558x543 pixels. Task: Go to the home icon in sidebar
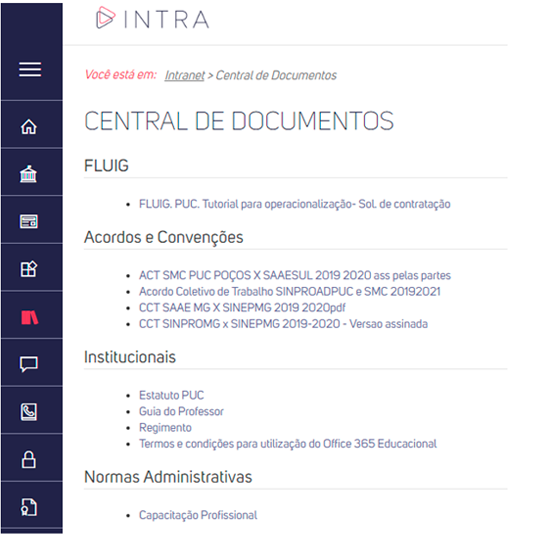[x=29, y=127]
